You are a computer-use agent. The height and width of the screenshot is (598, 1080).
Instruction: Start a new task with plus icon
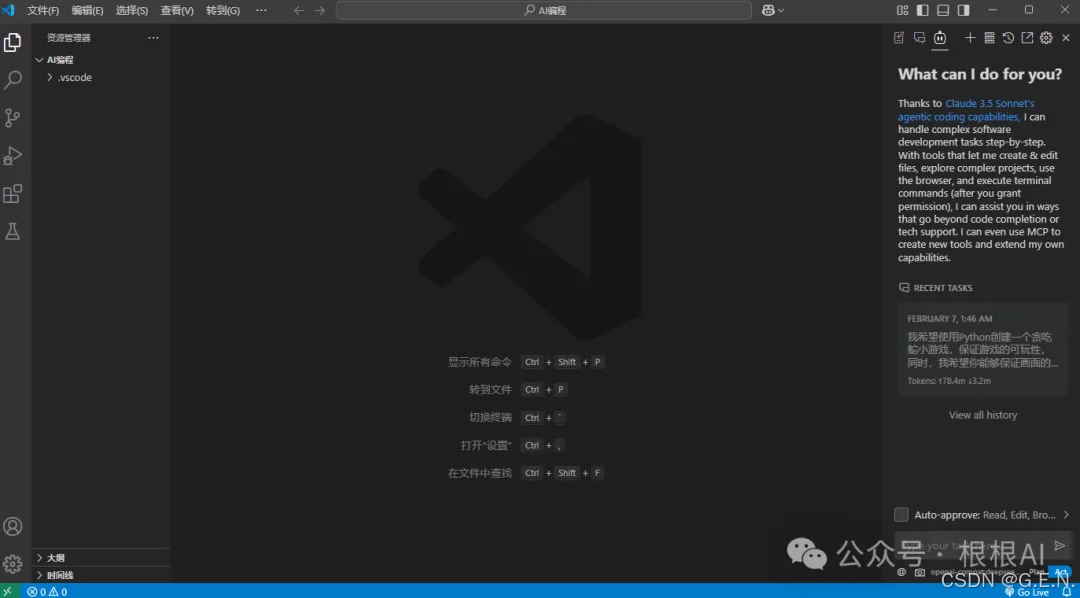click(970, 38)
